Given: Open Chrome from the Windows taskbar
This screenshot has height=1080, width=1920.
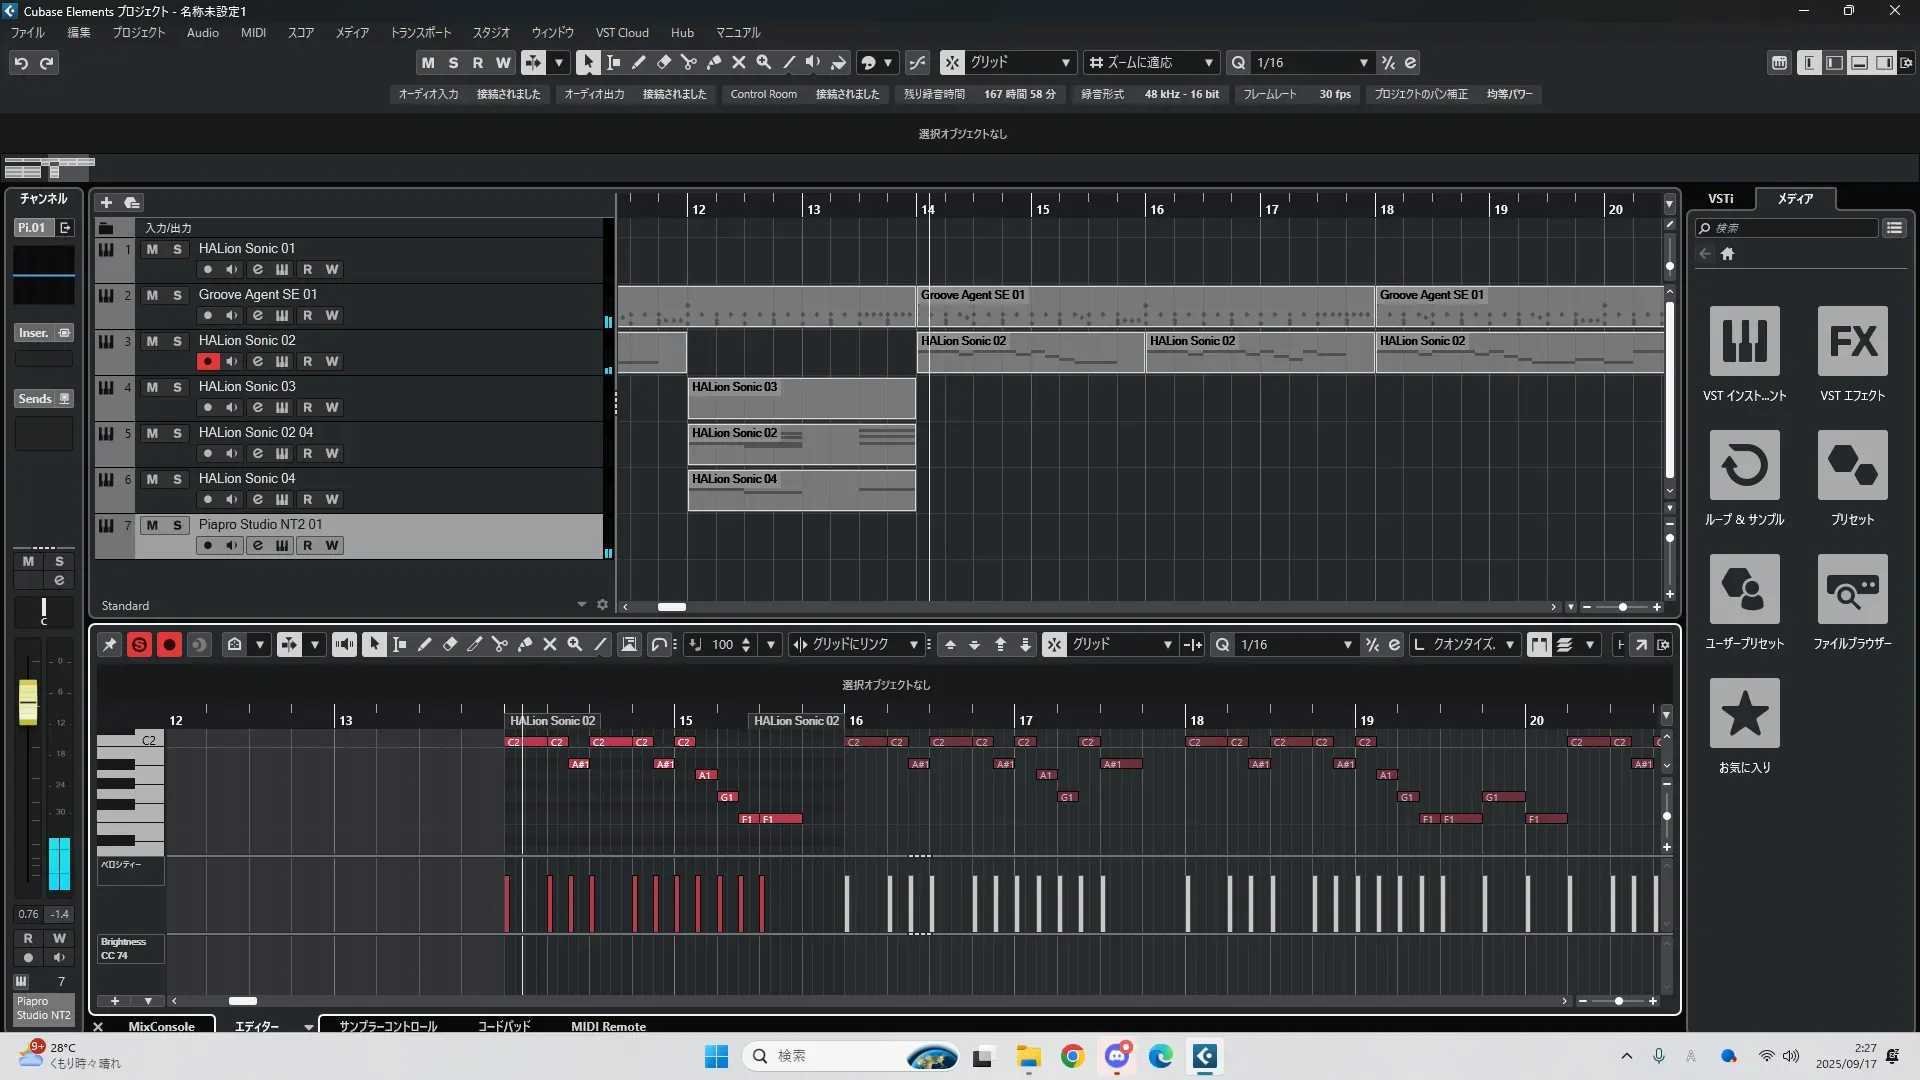Looking at the screenshot, I should click(1072, 1056).
